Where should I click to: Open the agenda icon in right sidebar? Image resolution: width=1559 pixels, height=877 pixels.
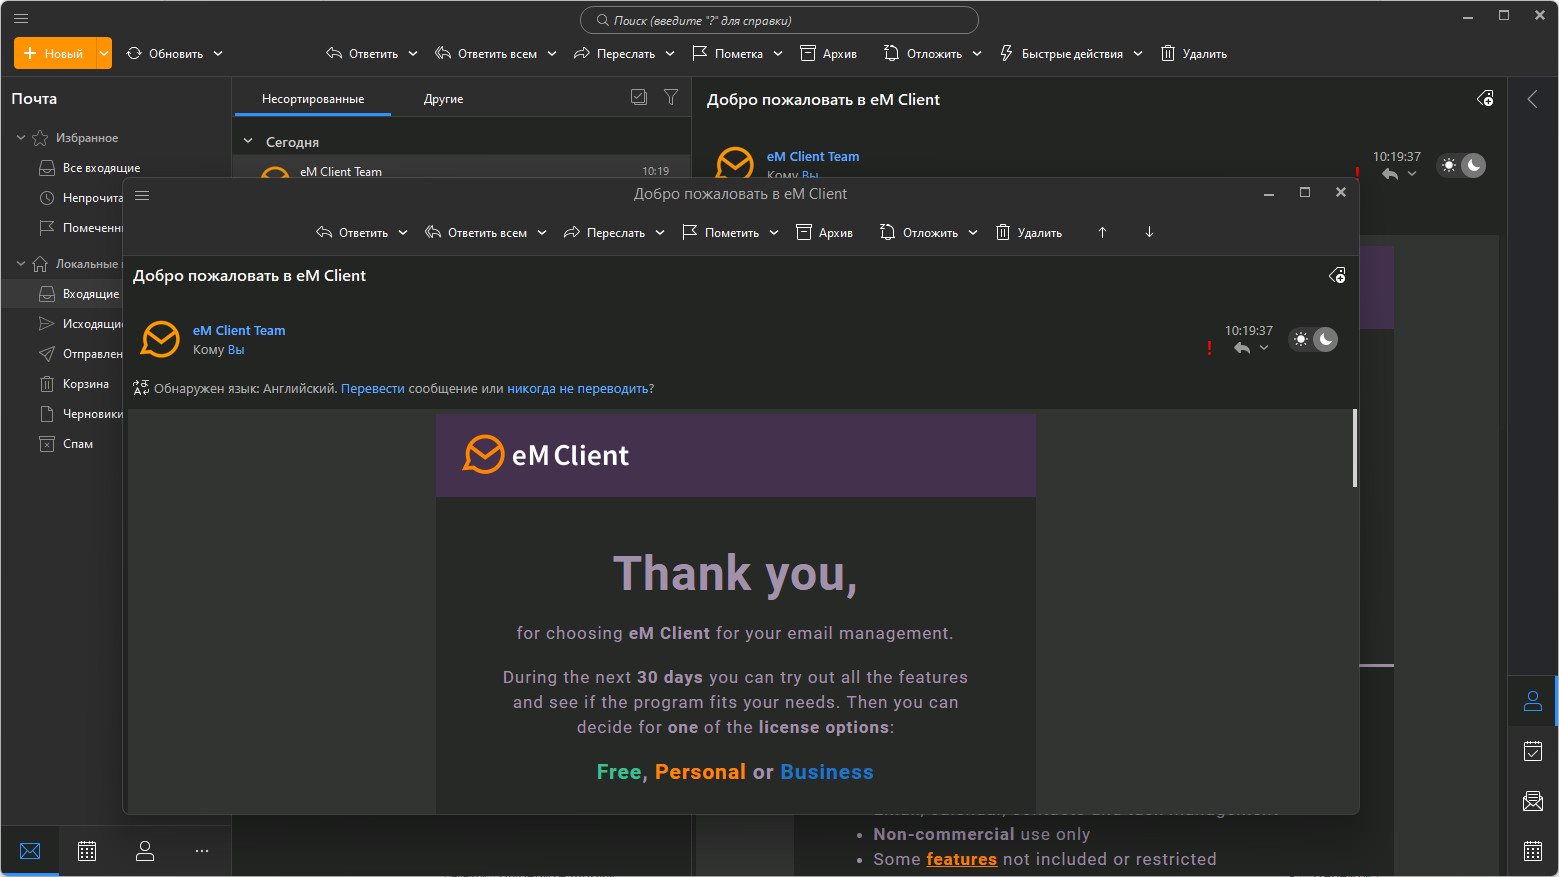click(1532, 751)
